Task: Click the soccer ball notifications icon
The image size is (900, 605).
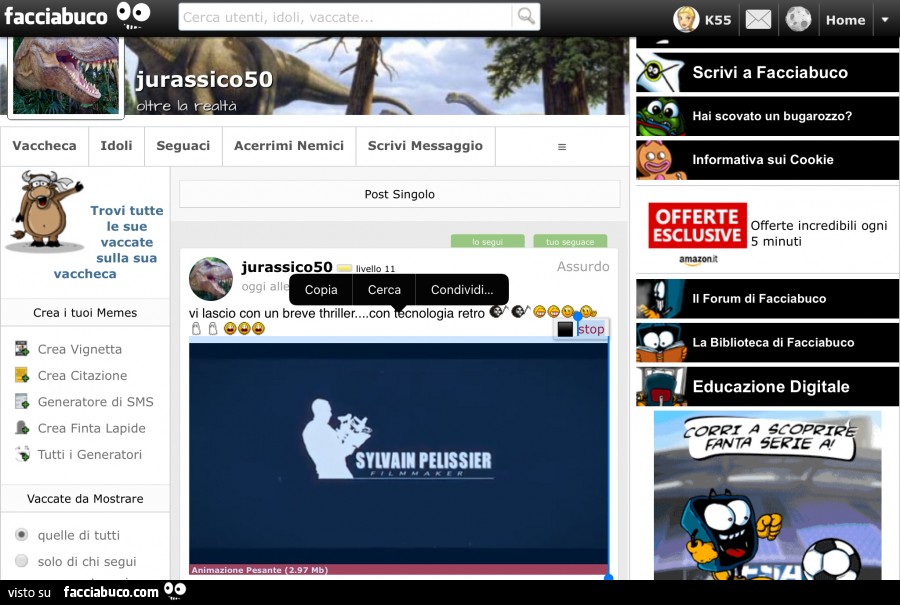Action: [x=798, y=19]
